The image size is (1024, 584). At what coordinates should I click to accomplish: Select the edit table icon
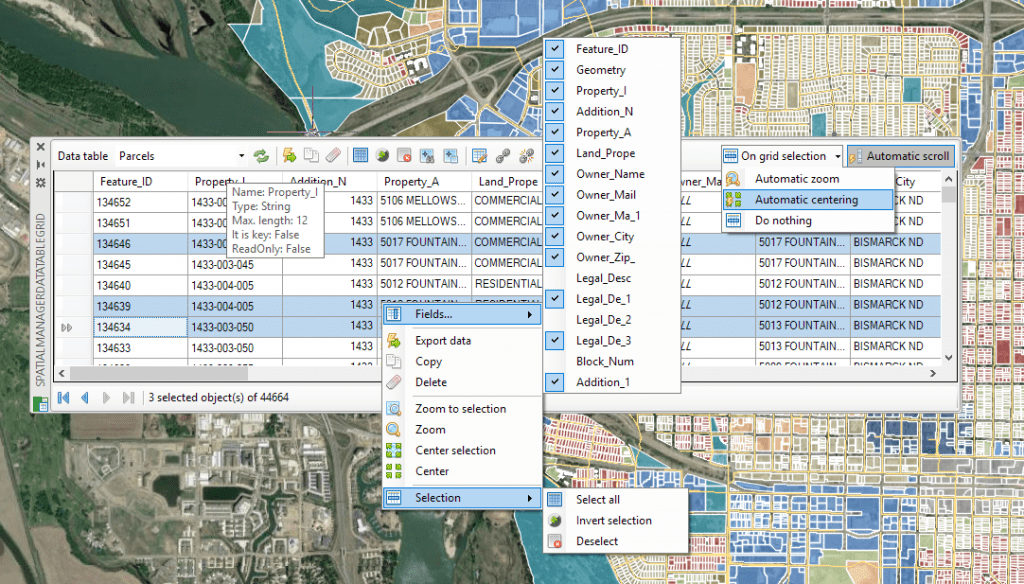478,155
